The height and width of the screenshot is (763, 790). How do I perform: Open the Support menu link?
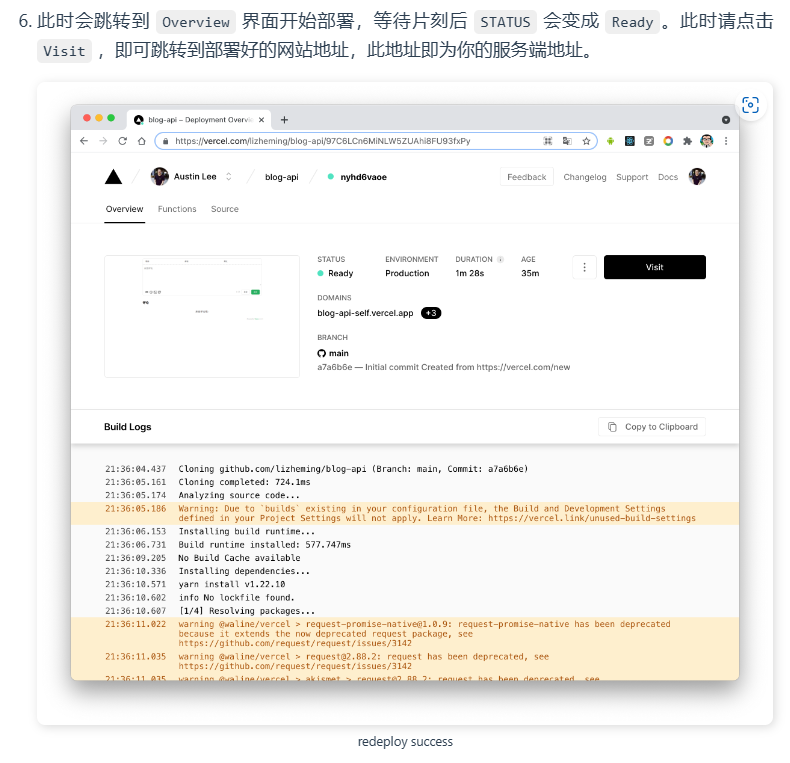(x=632, y=177)
